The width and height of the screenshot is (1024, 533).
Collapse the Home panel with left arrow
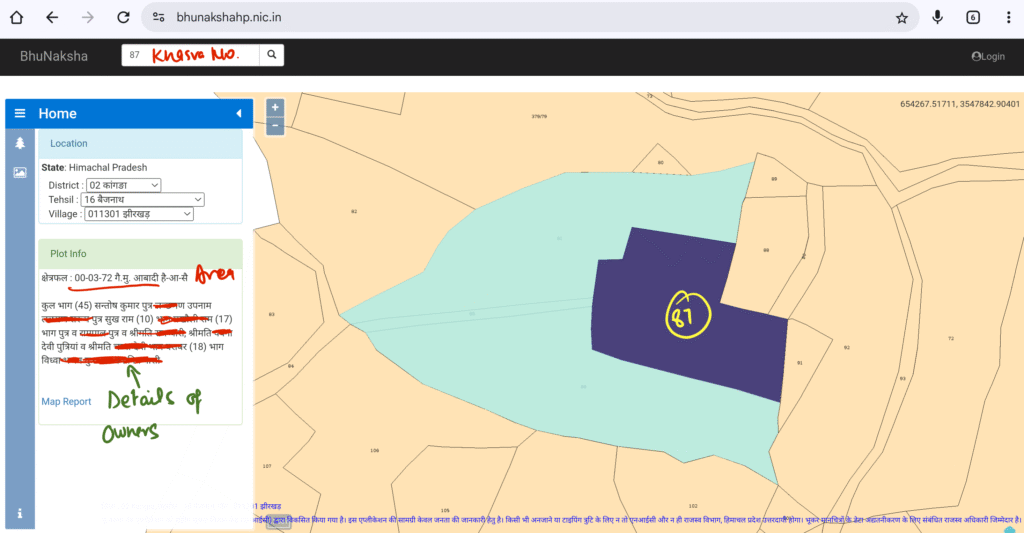coord(238,114)
